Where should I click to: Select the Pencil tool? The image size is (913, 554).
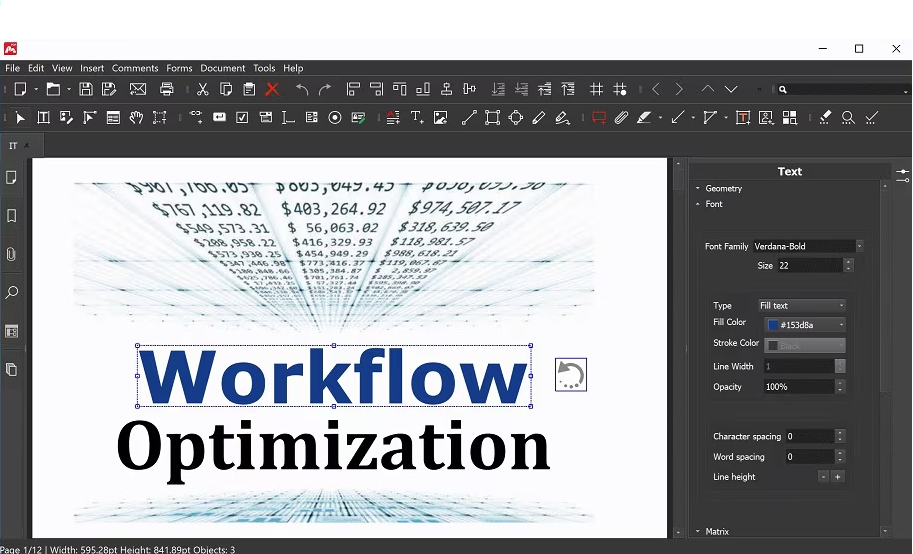click(539, 118)
